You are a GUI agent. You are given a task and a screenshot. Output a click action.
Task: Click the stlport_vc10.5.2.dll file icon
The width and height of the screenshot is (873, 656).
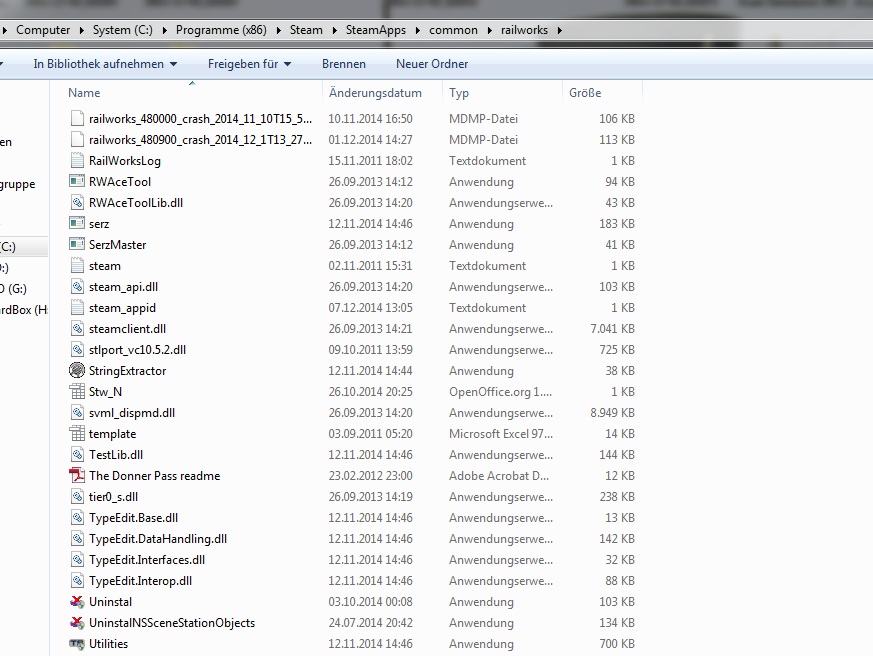77,350
